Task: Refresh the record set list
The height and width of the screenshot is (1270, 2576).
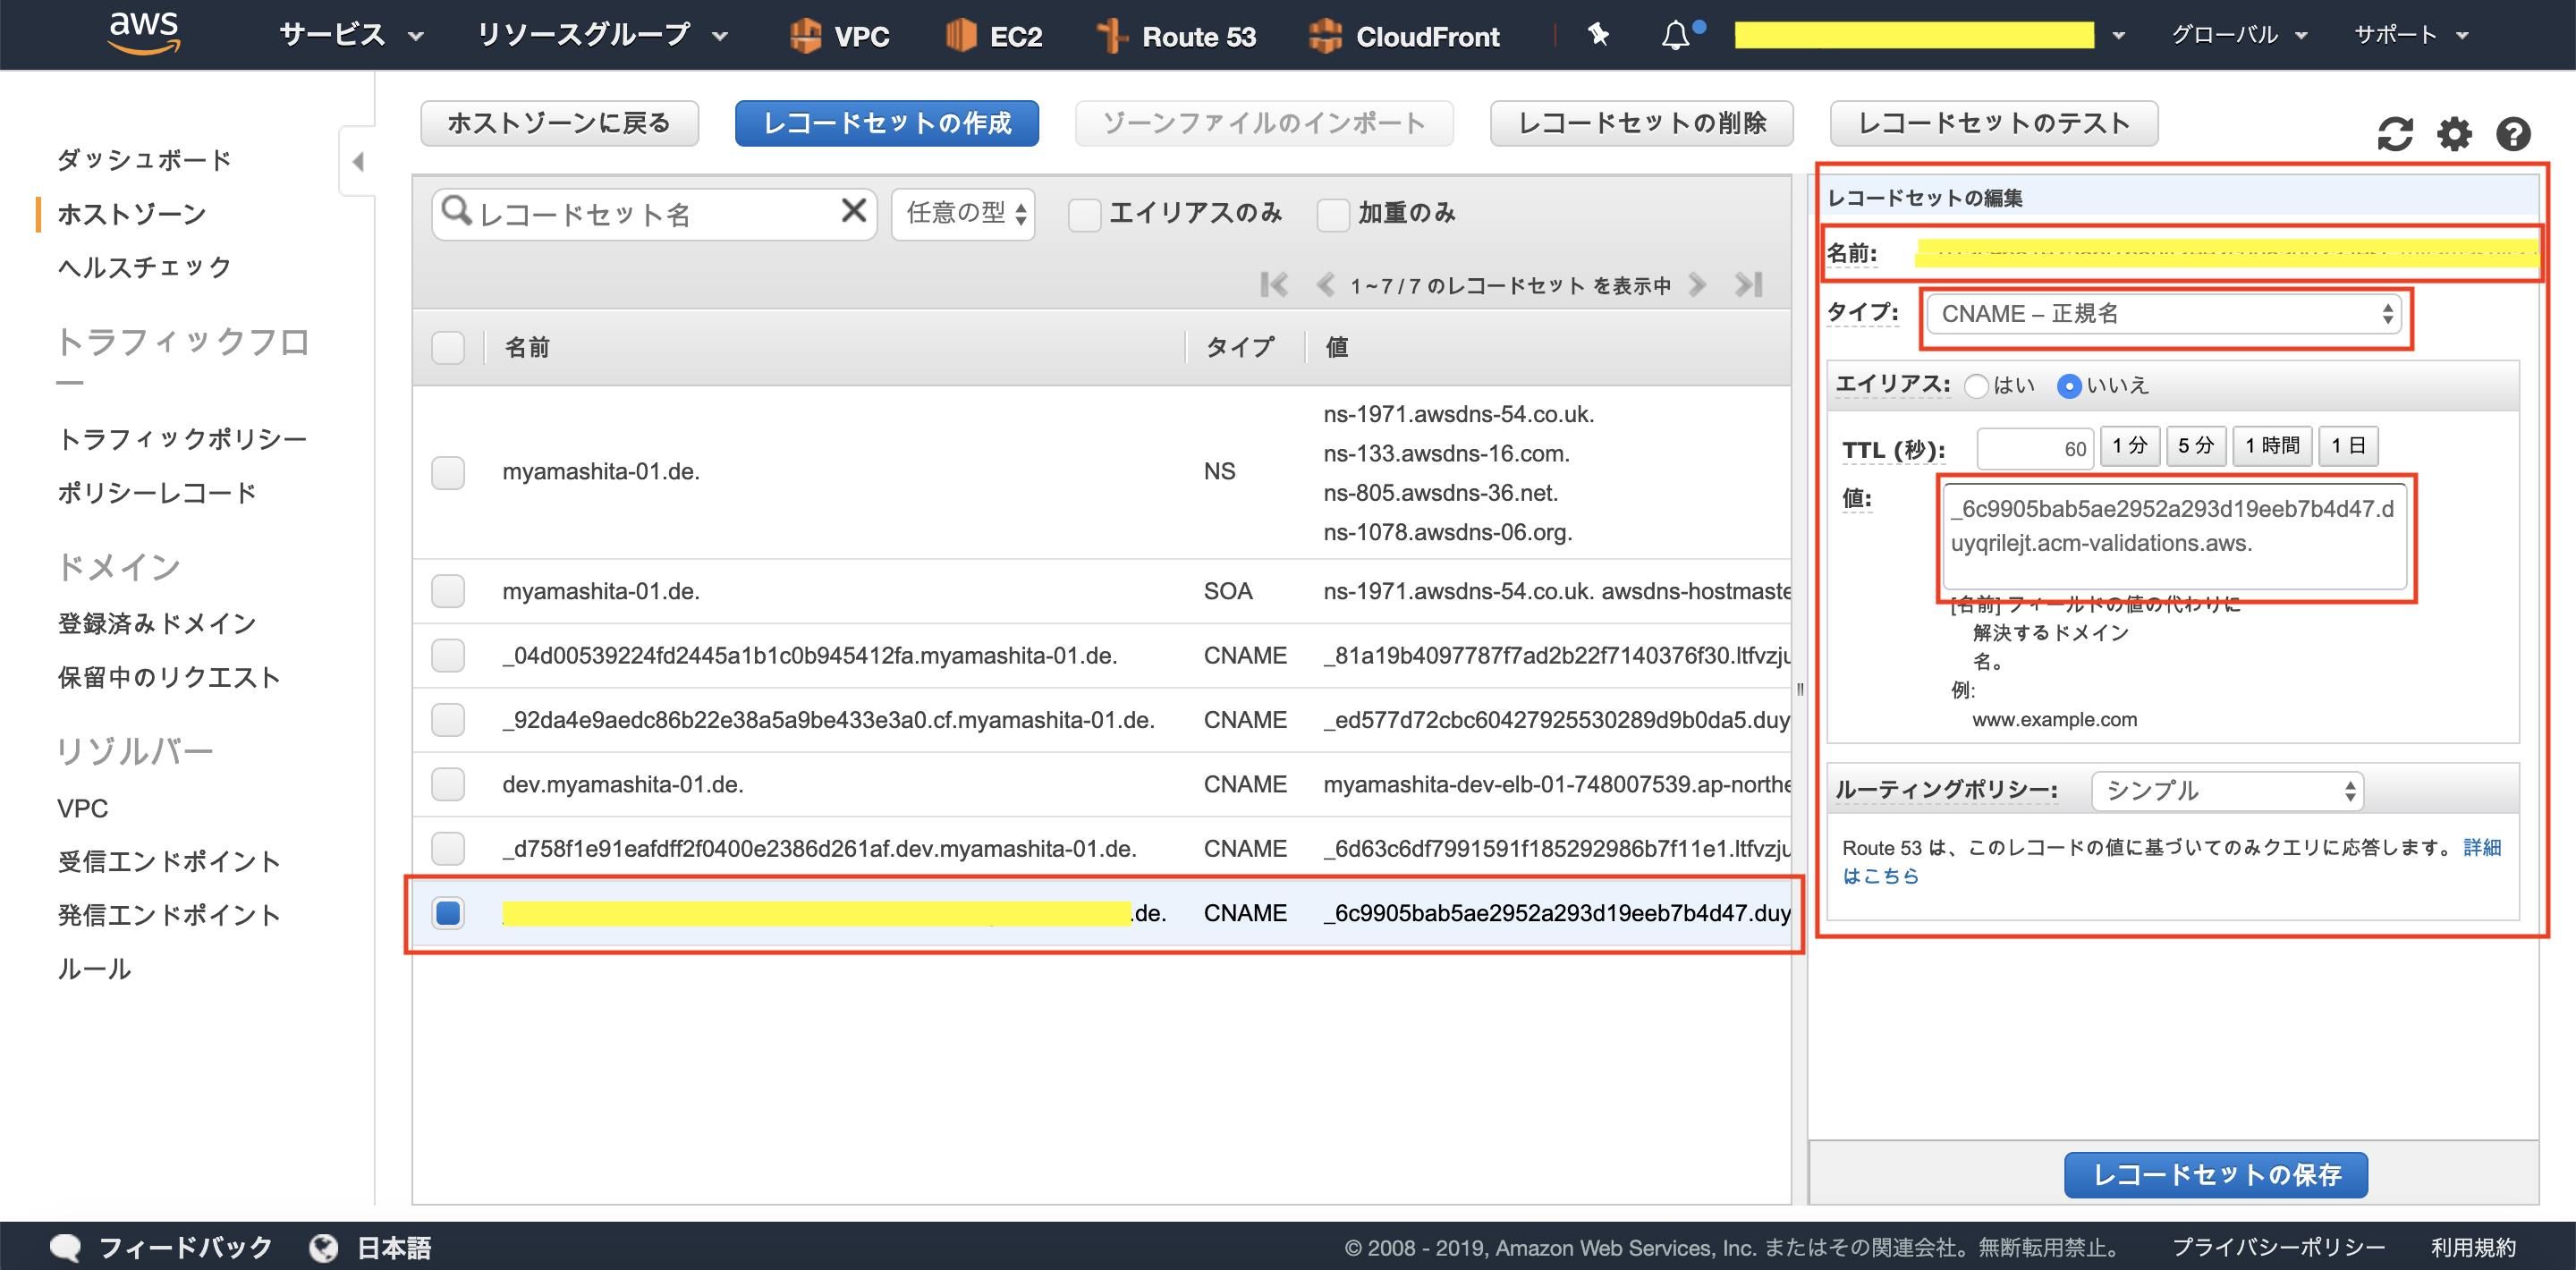Action: [x=2394, y=134]
